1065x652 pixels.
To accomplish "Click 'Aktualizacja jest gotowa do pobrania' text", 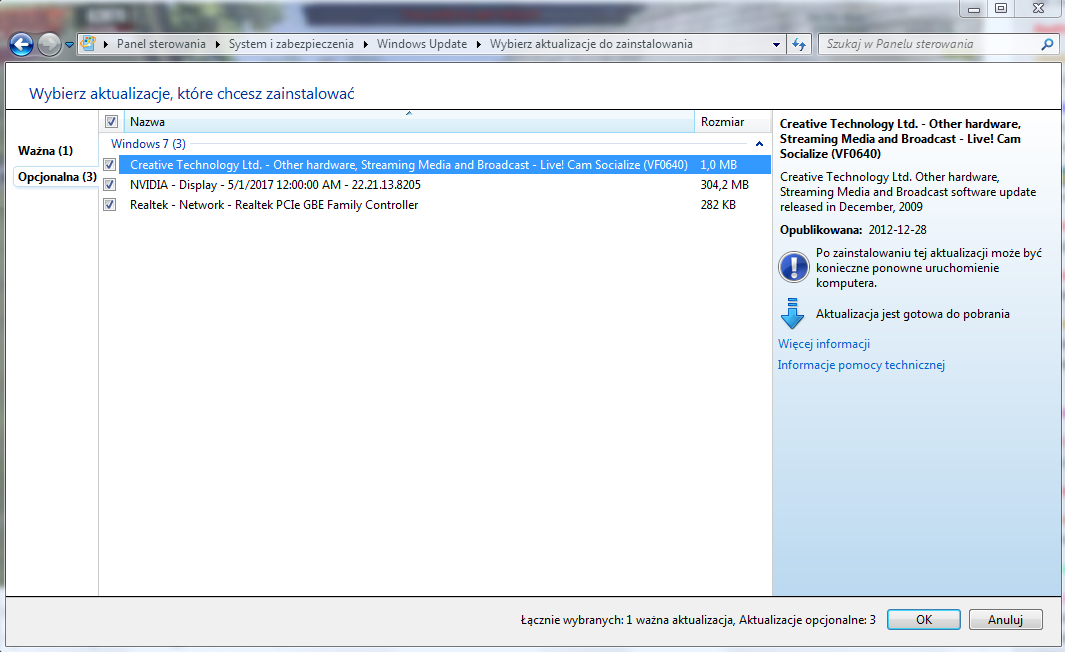I will tap(913, 314).
